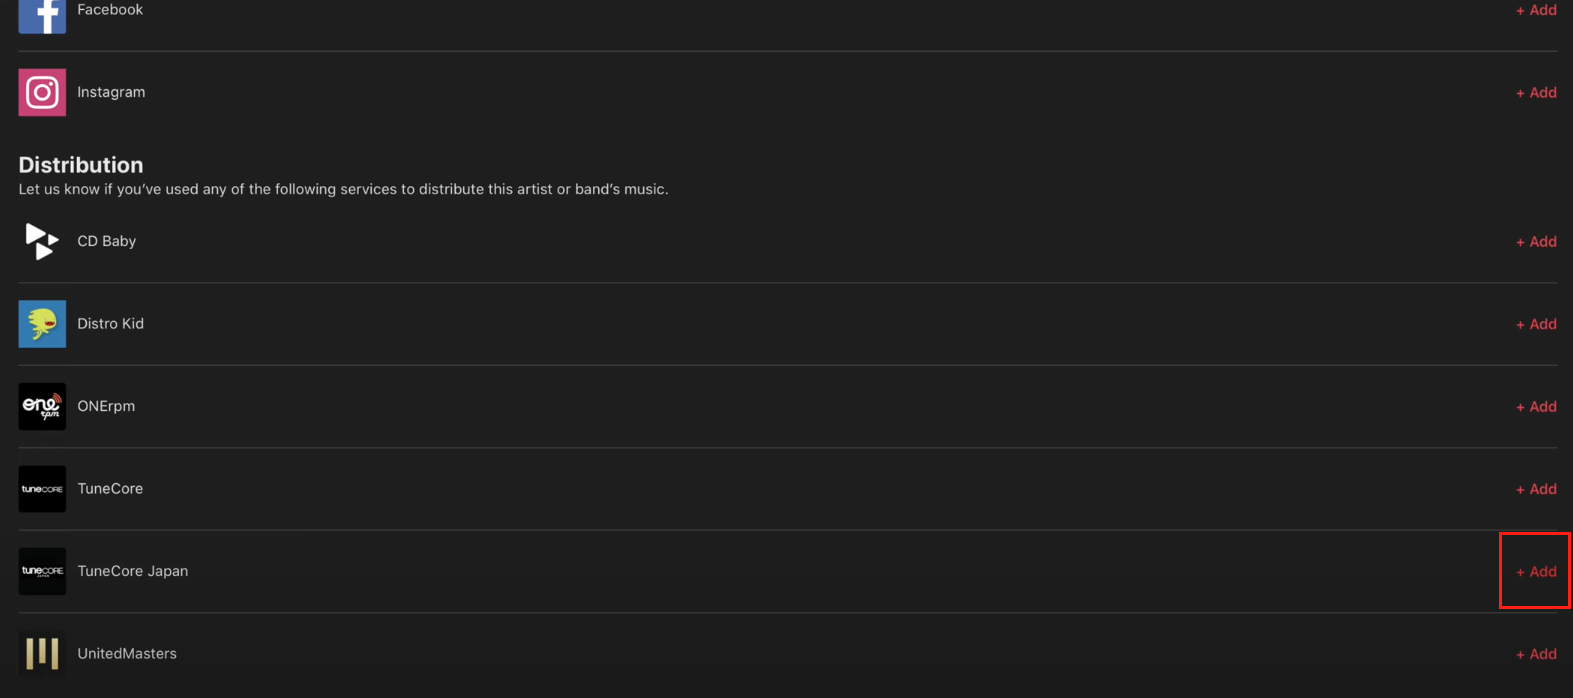Add Distro Kid distribution service
Image resolution: width=1573 pixels, height=698 pixels.
point(1536,324)
